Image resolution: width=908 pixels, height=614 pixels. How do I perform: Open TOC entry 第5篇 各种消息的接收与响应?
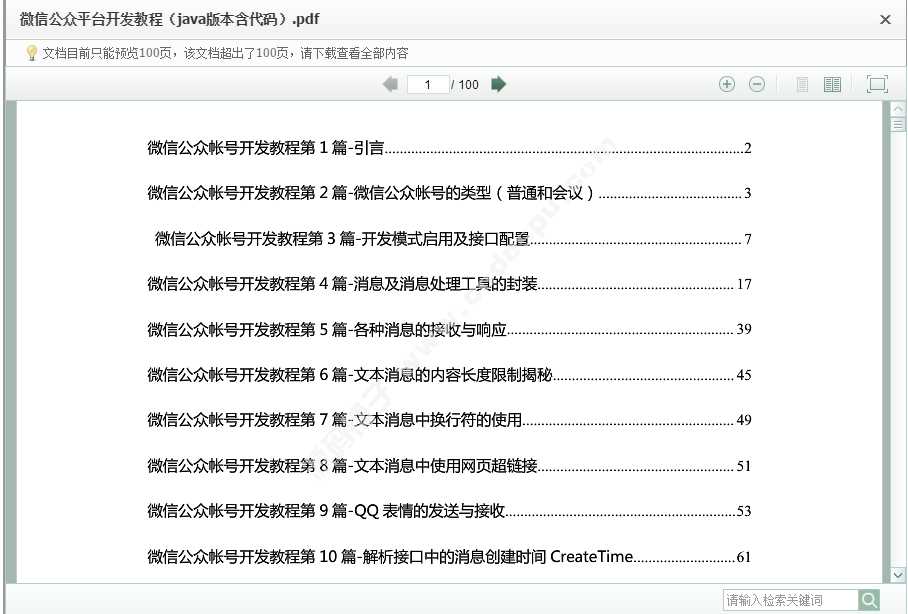point(449,330)
